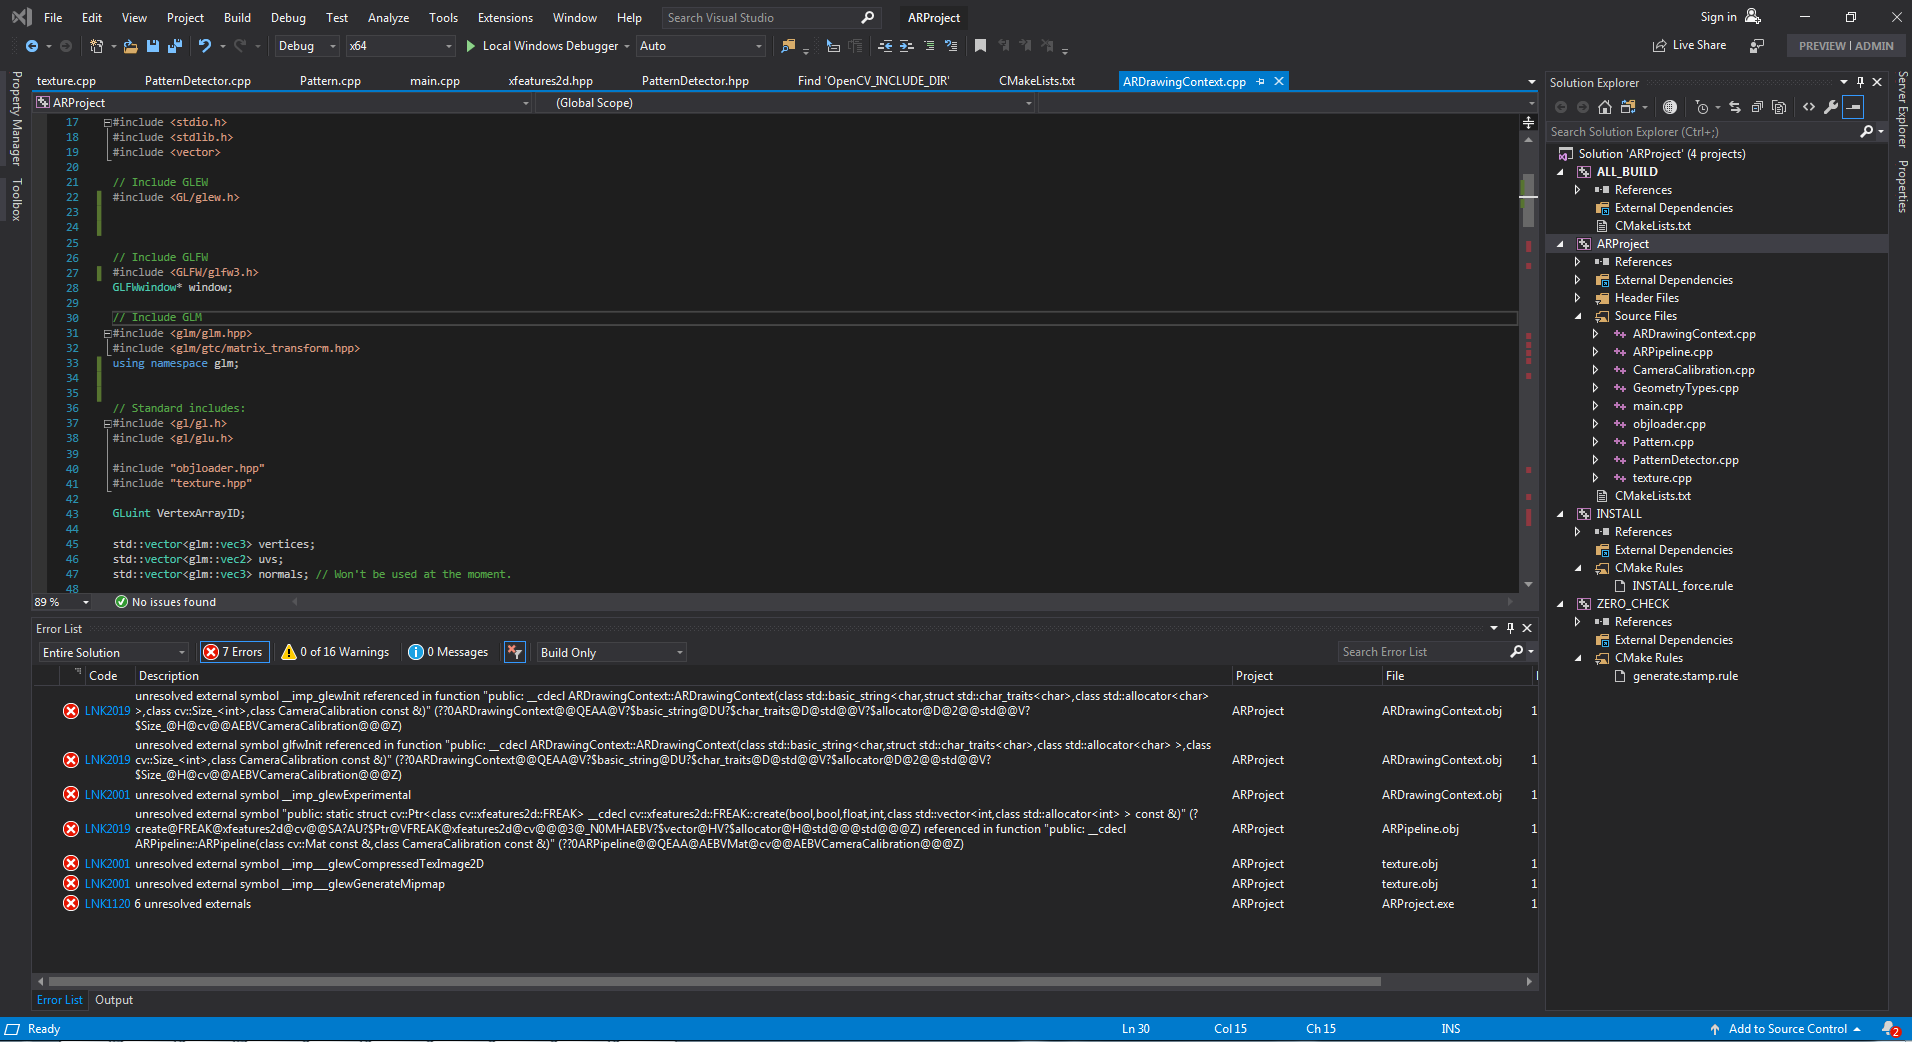Toggle Show All Files in Solution Explorer
This screenshot has width=1912, height=1042.
pos(1779,107)
